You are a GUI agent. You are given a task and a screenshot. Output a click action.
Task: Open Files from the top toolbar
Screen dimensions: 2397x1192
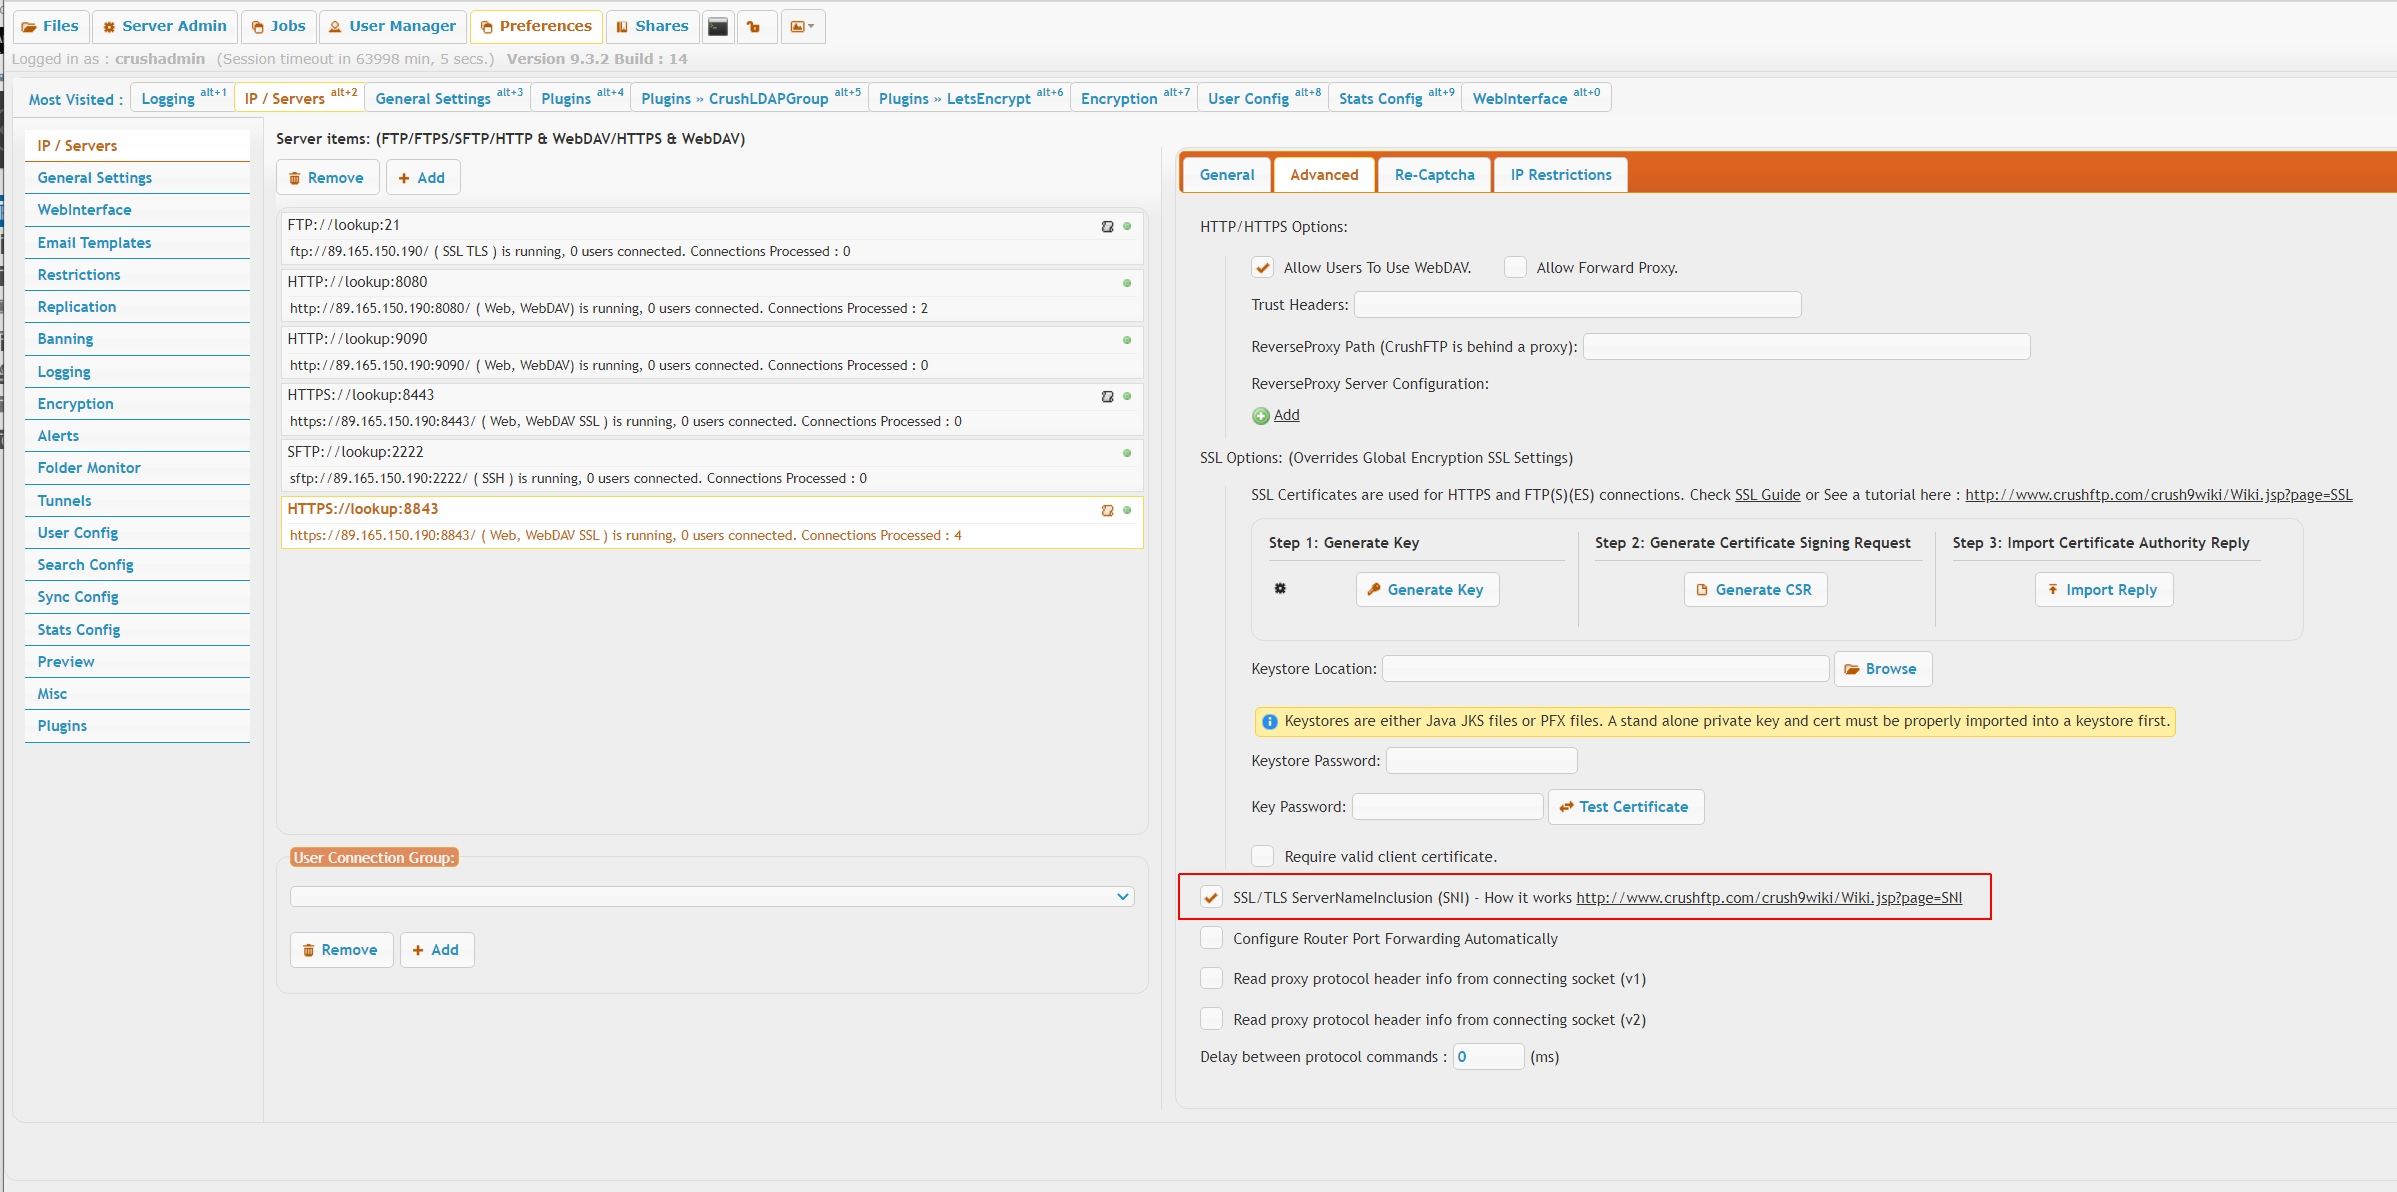point(50,27)
